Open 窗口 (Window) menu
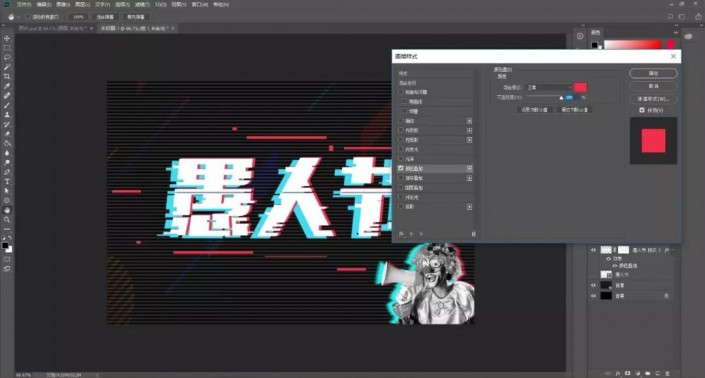The image size is (705, 378). (x=200, y=4)
